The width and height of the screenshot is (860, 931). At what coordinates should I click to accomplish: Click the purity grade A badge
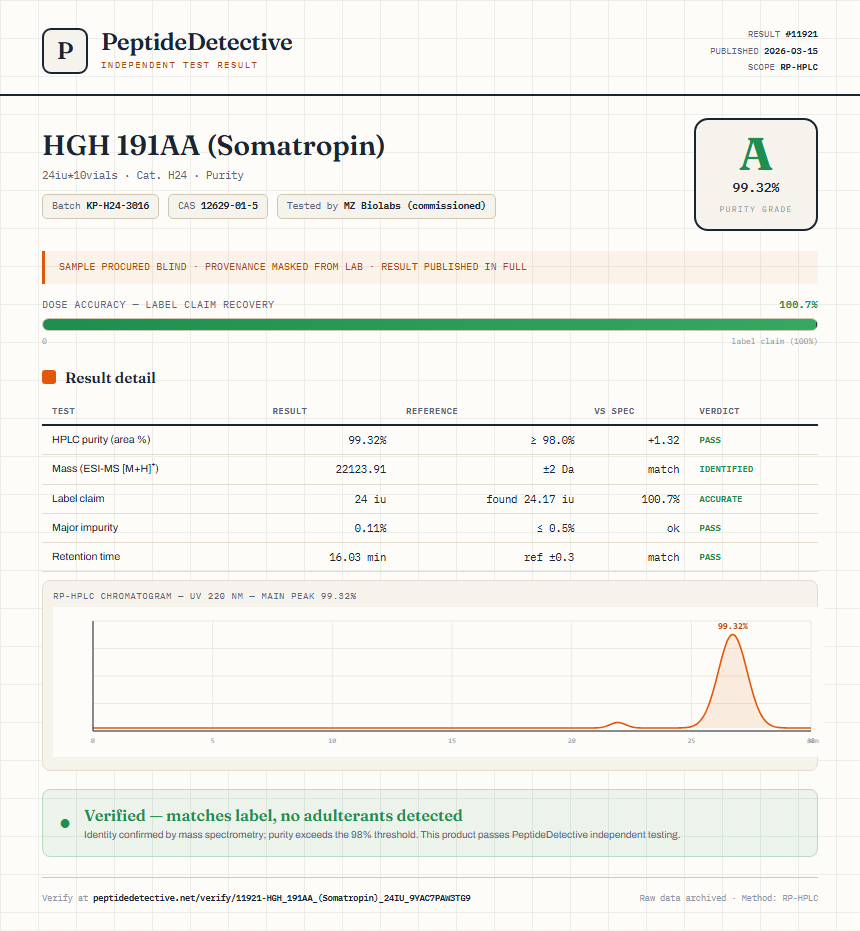click(x=755, y=174)
